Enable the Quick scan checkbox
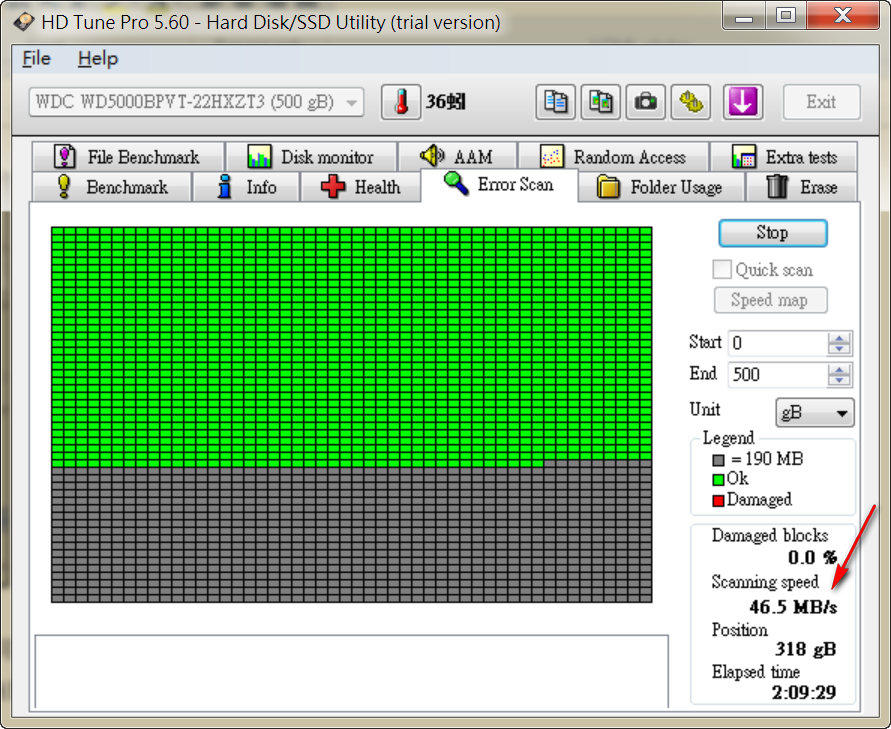This screenshot has height=729, width=891. (x=722, y=269)
